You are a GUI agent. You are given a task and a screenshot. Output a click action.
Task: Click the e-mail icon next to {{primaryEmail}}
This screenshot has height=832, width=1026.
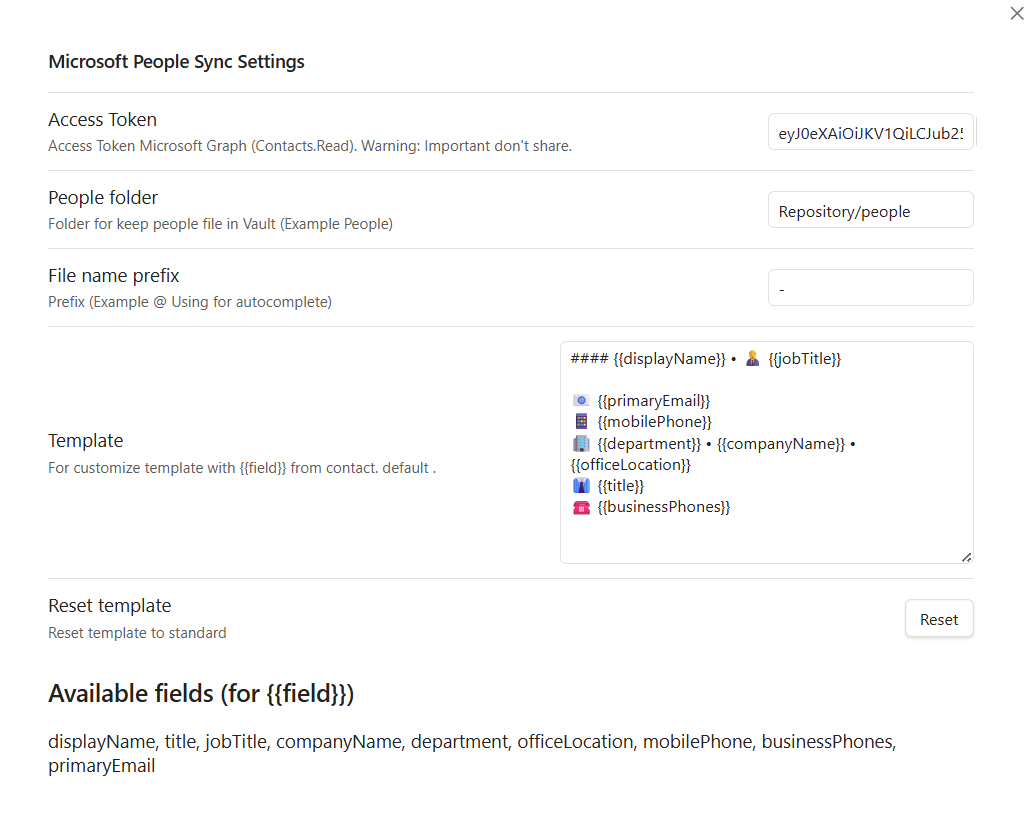580,400
